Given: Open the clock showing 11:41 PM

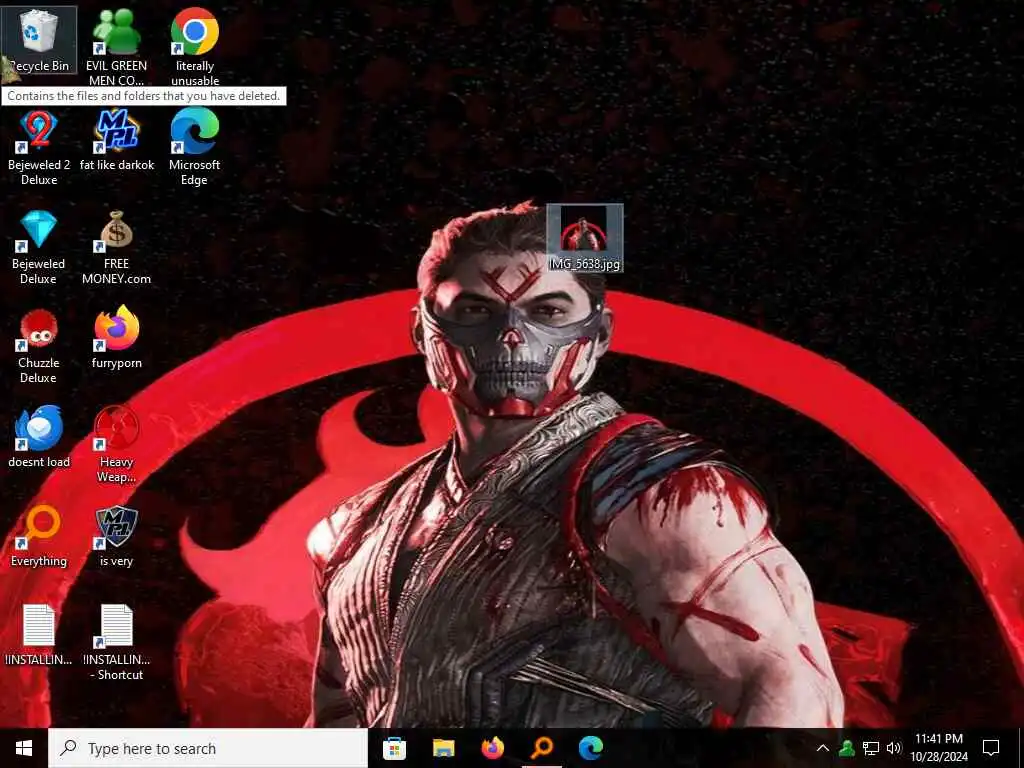Looking at the screenshot, I should [938, 748].
